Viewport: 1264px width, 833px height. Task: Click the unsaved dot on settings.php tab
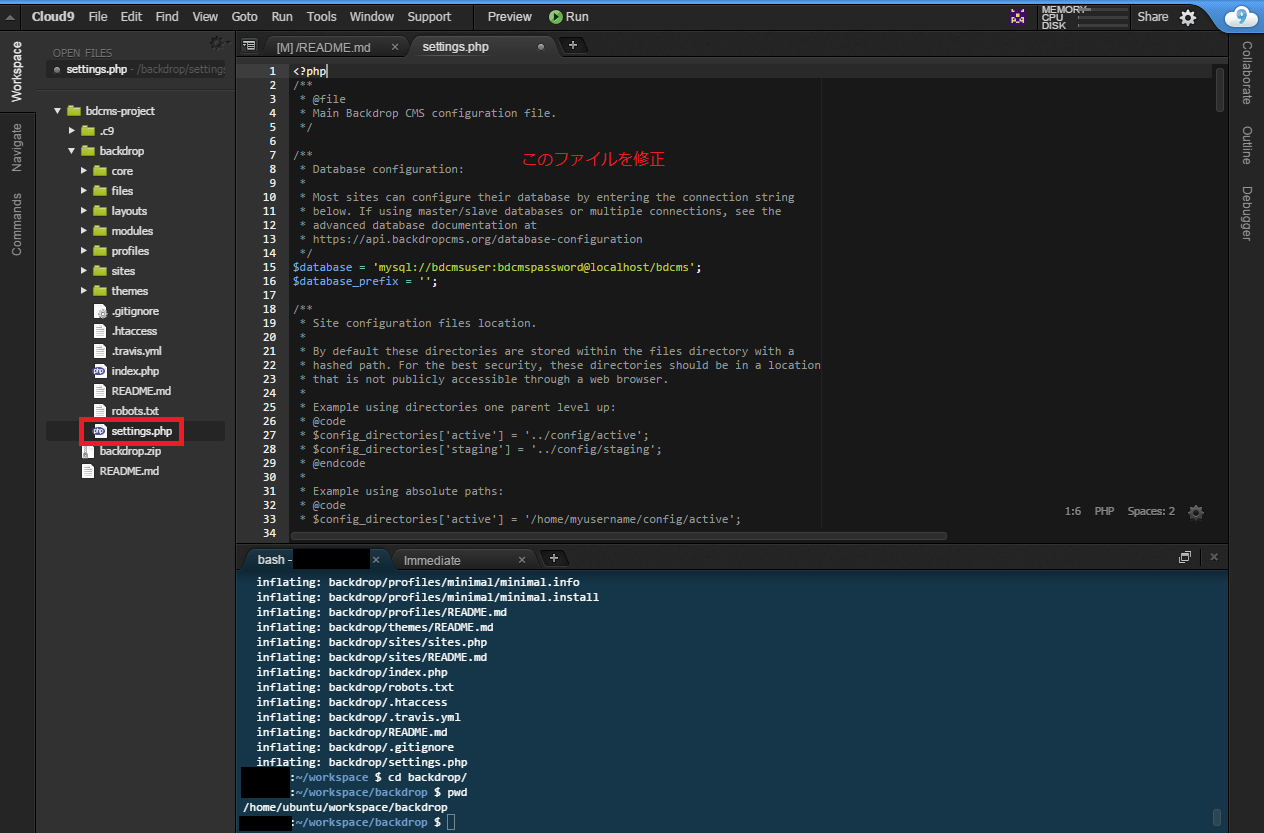pyautogui.click(x=541, y=47)
